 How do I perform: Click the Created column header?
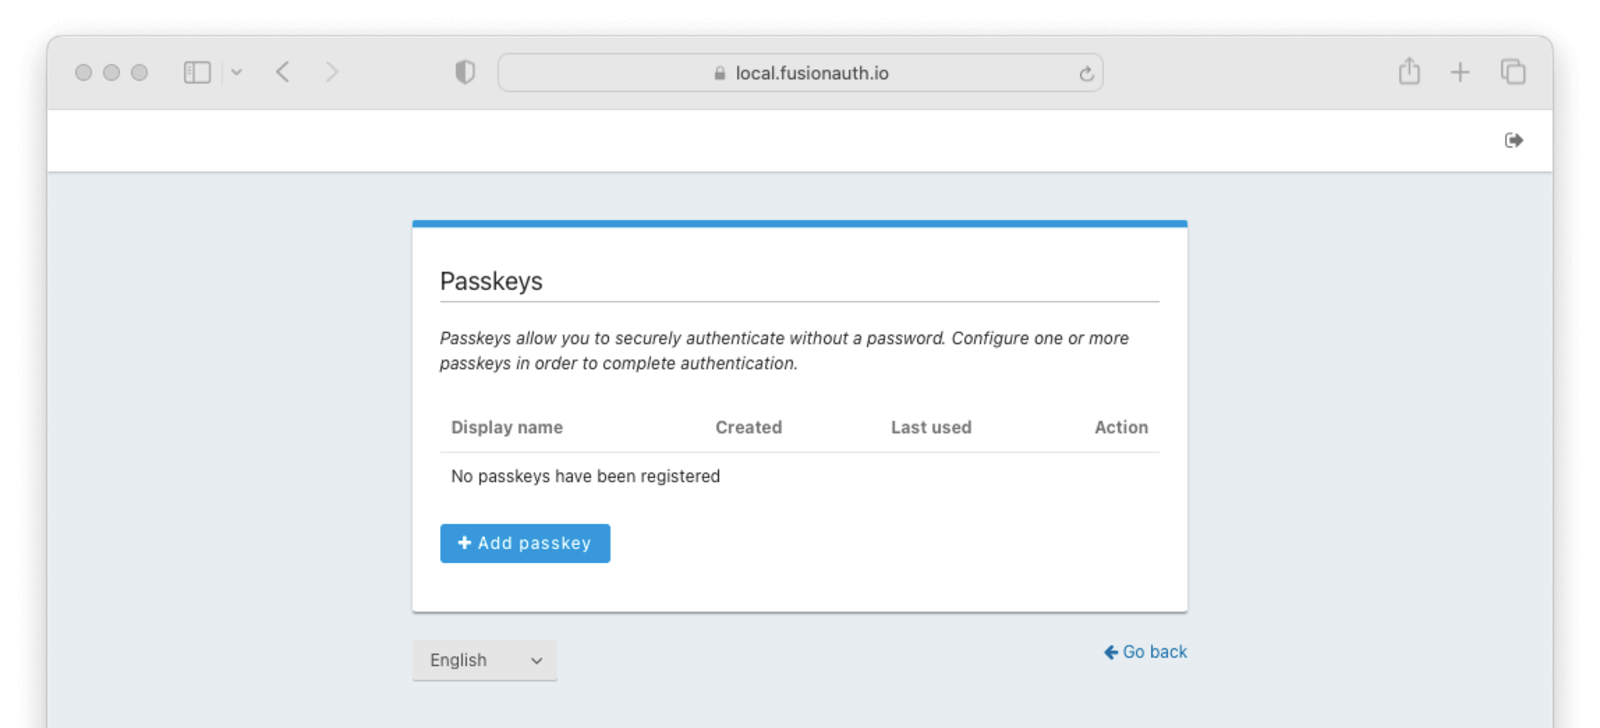tap(748, 427)
